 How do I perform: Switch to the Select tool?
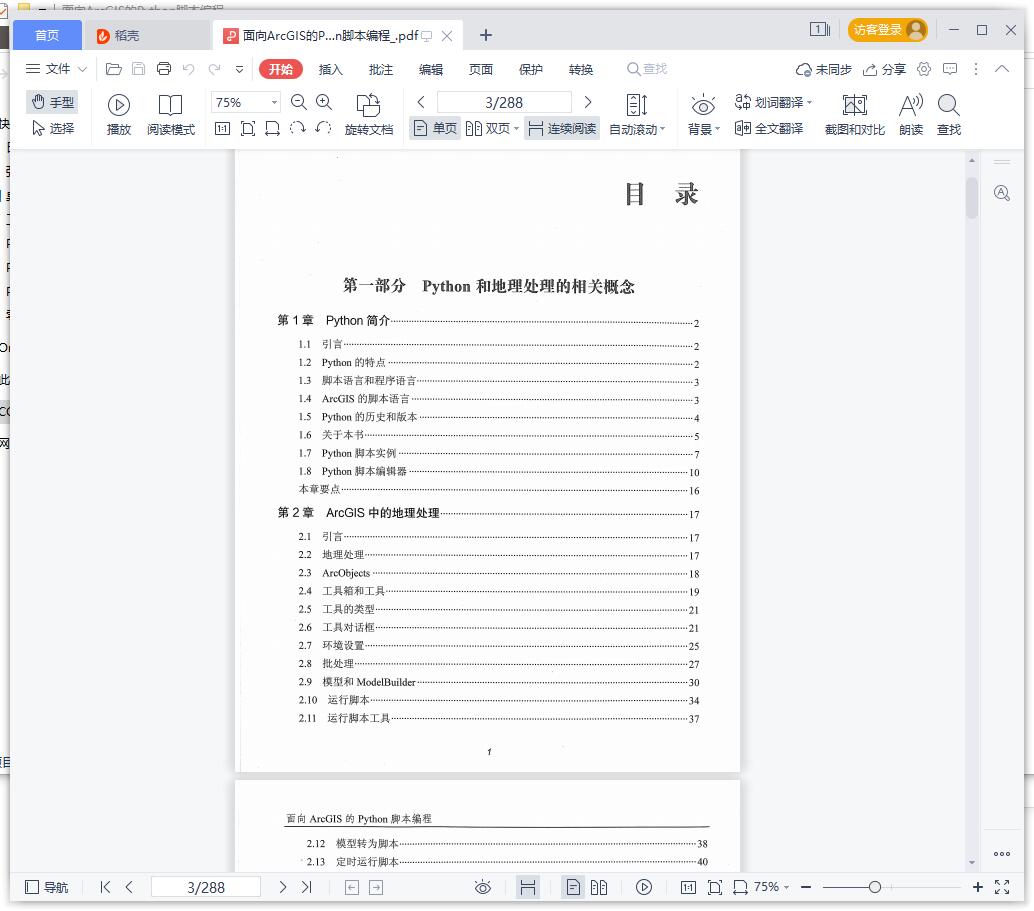(53, 128)
